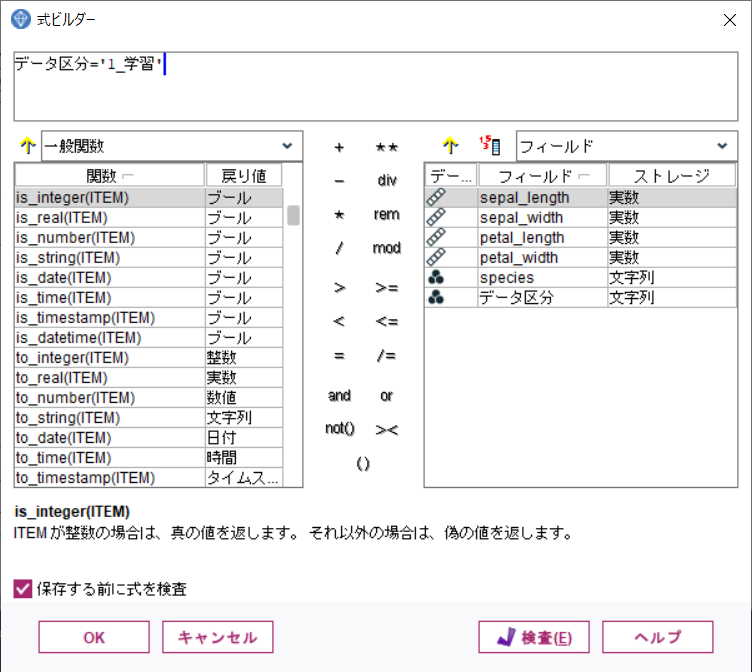This screenshot has height=672, width=752.
Task: Click the continuous-measure icon for sepal_length
Action: (x=436, y=198)
